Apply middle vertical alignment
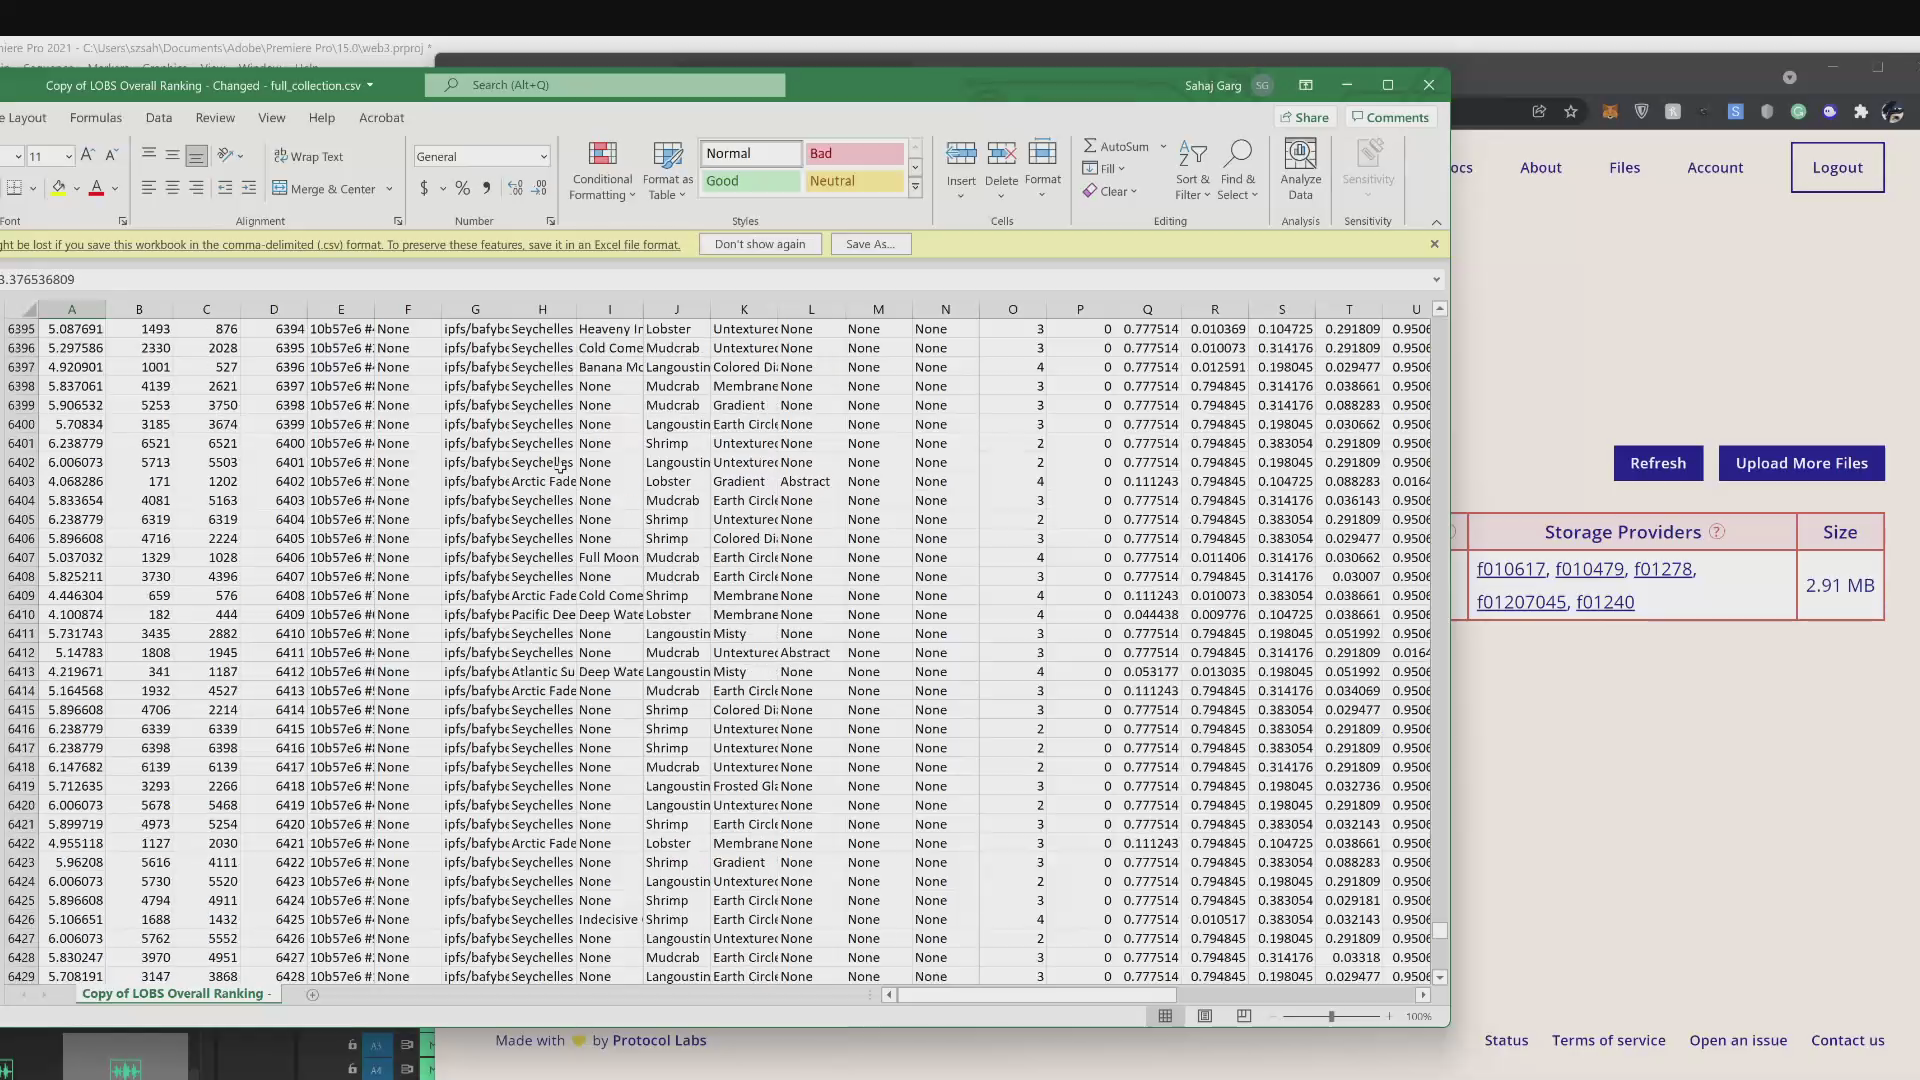This screenshot has width=1920, height=1080. click(x=172, y=155)
